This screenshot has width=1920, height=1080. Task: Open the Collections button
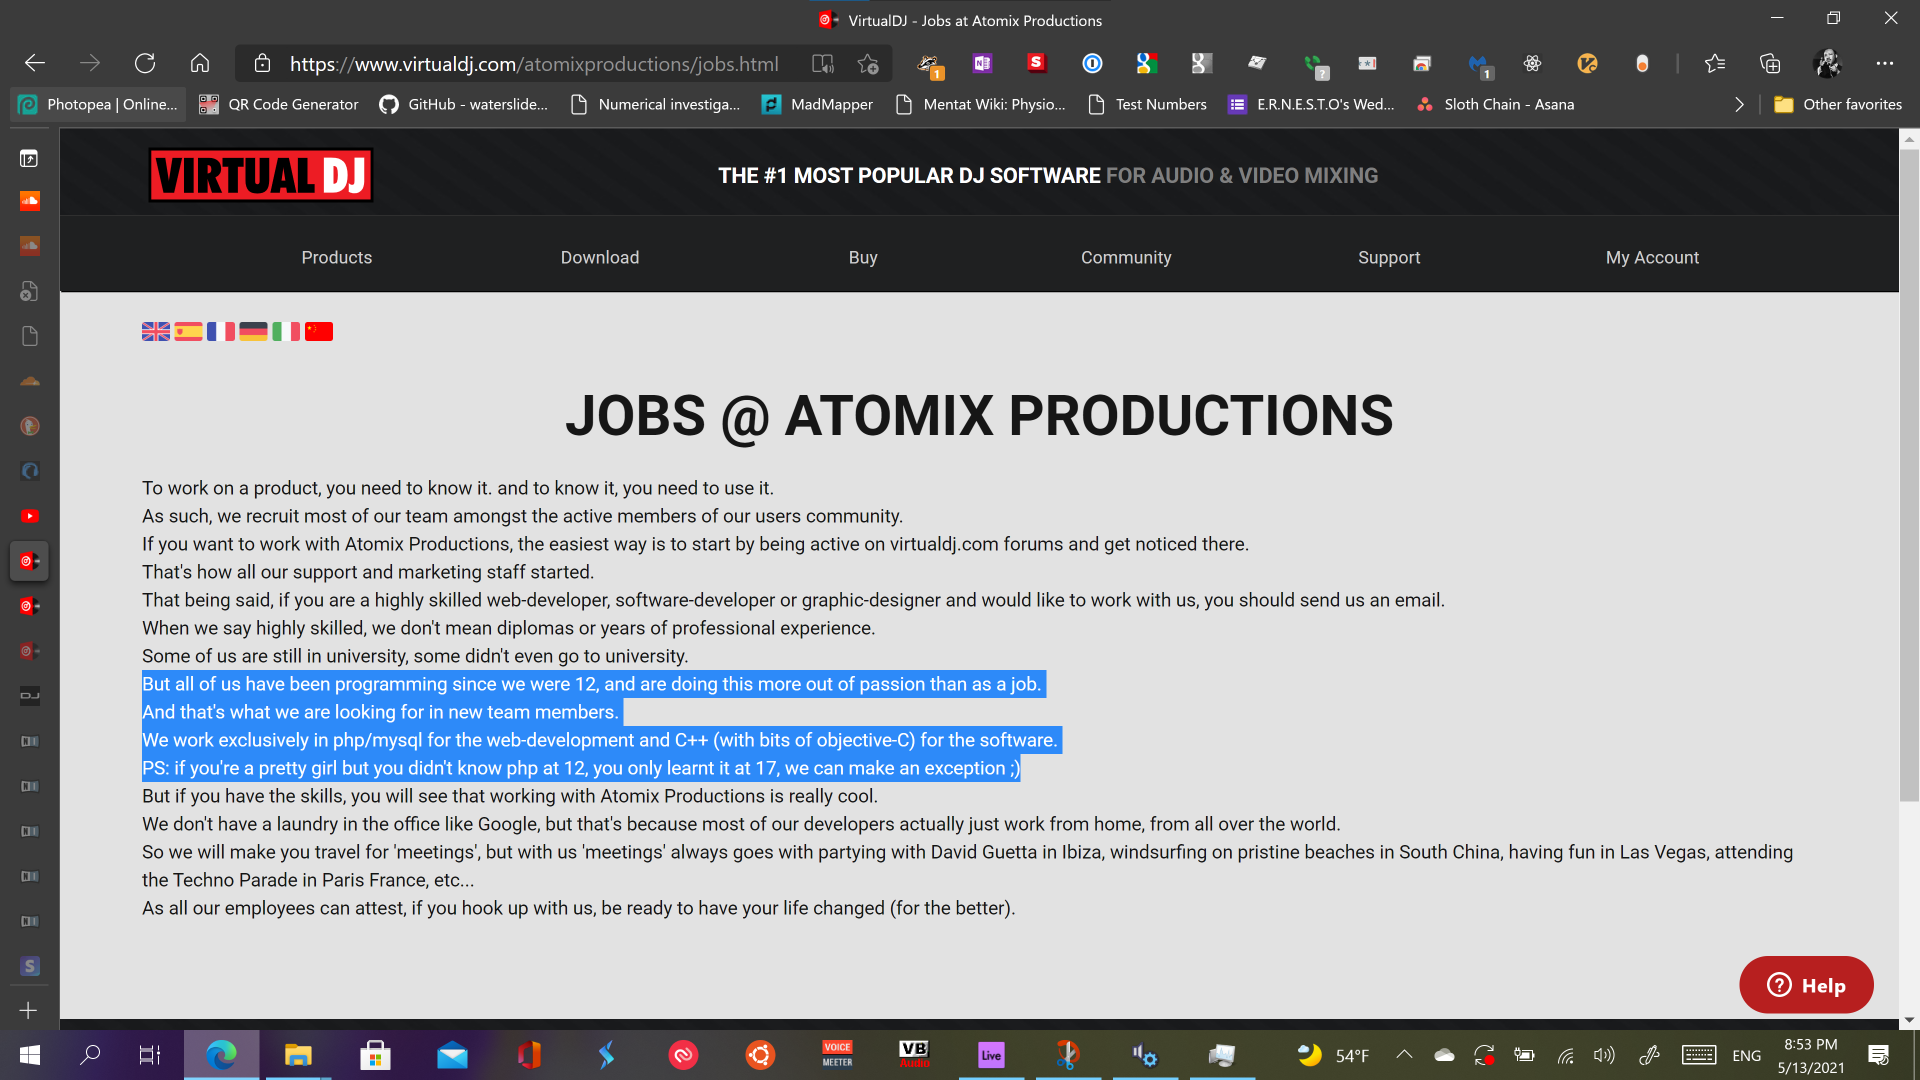click(x=1770, y=64)
